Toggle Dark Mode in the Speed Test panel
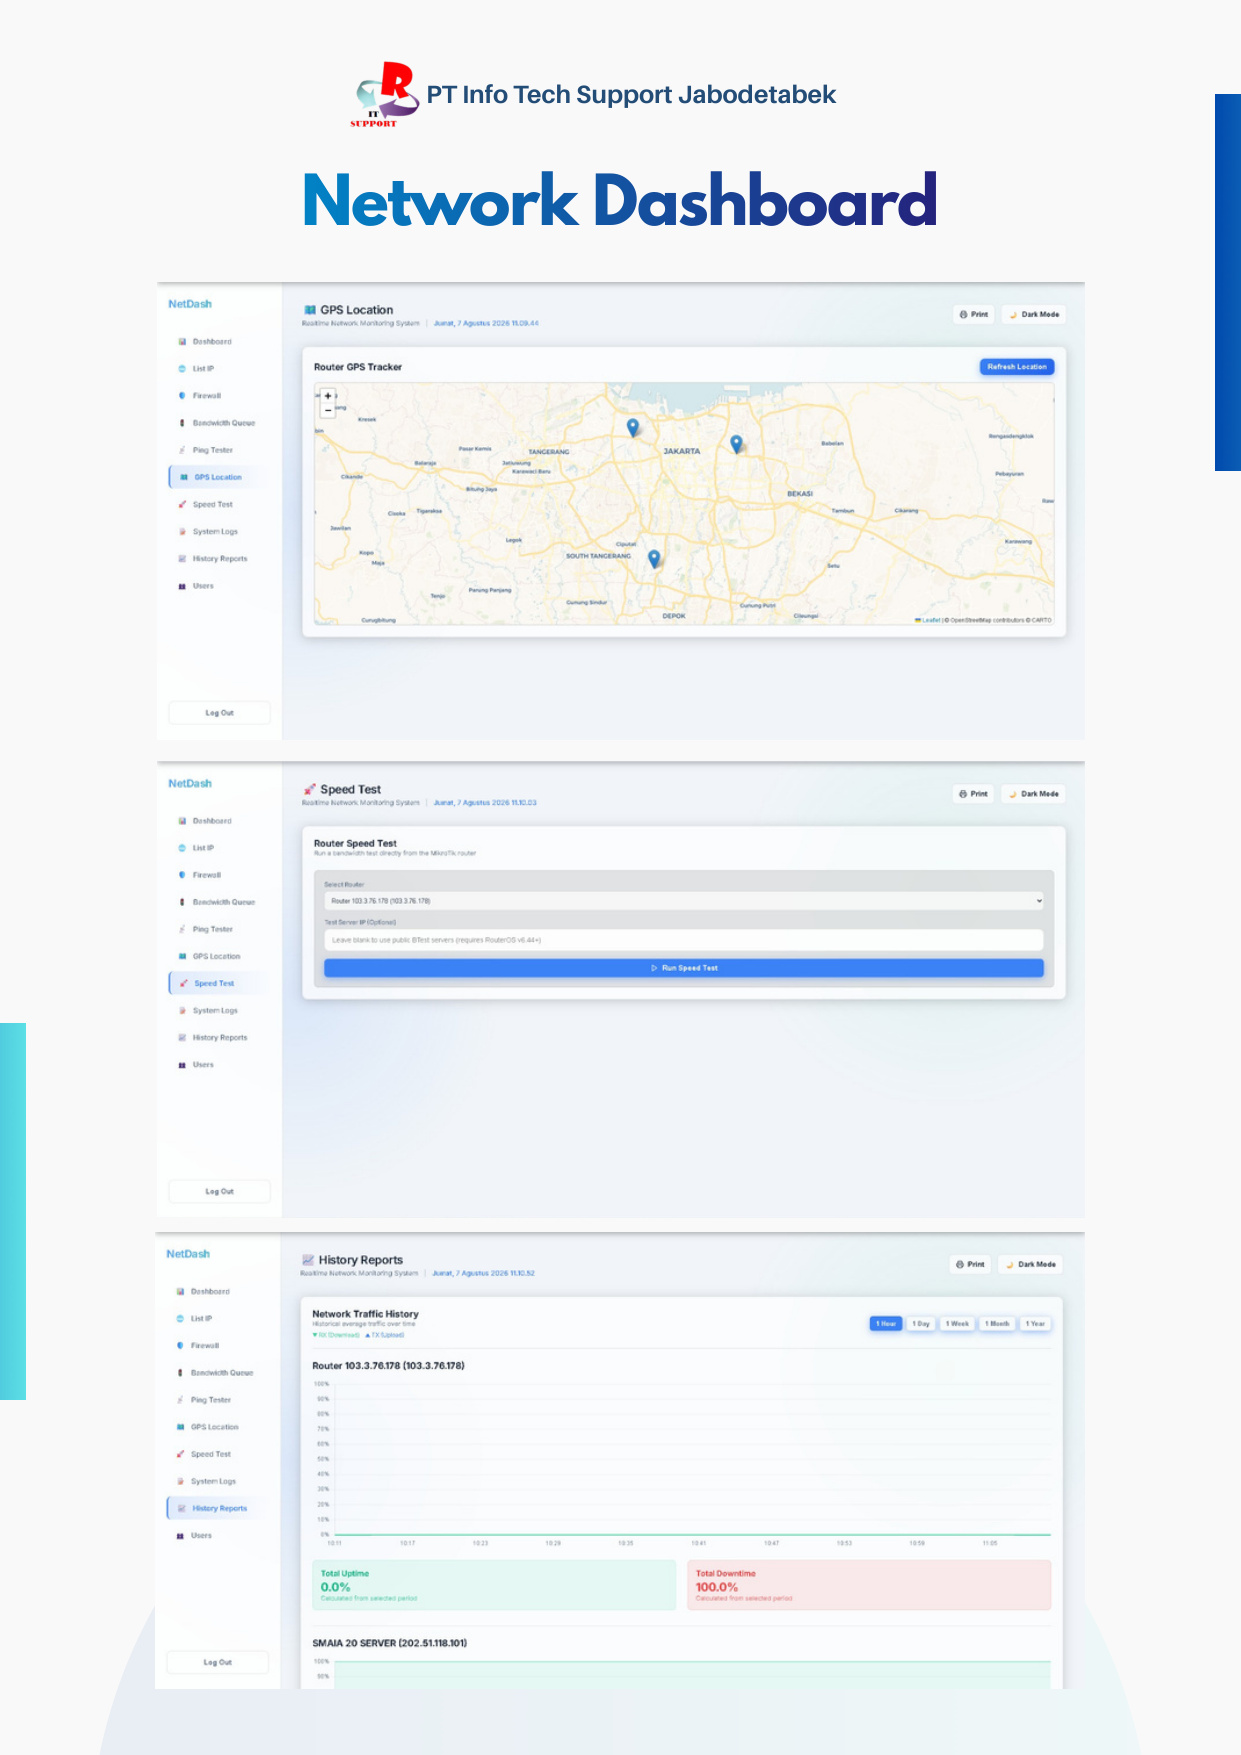This screenshot has width=1241, height=1755. pyautogui.click(x=1034, y=794)
